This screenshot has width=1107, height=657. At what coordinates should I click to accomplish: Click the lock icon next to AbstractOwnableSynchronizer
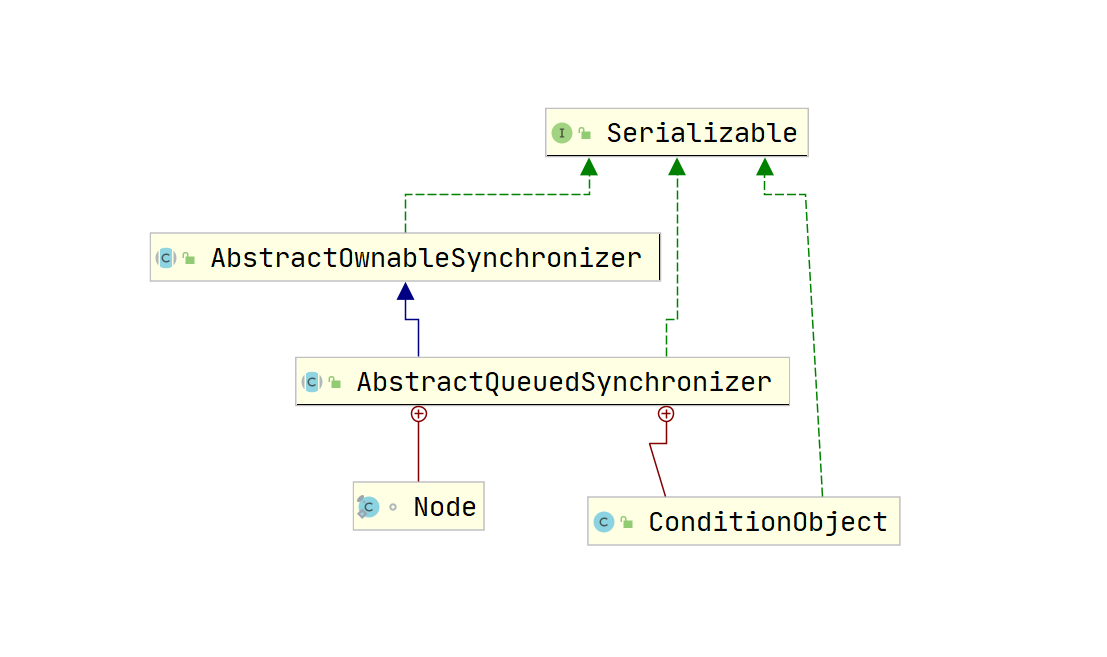189,258
